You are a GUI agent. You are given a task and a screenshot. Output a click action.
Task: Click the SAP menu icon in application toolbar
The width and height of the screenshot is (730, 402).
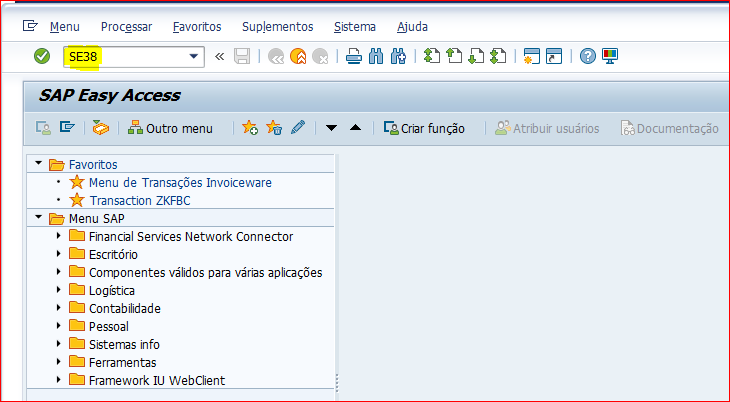[x=67, y=127]
